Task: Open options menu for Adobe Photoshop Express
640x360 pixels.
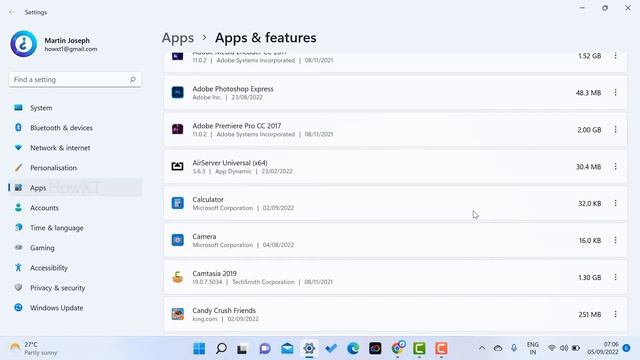Action: pos(615,93)
